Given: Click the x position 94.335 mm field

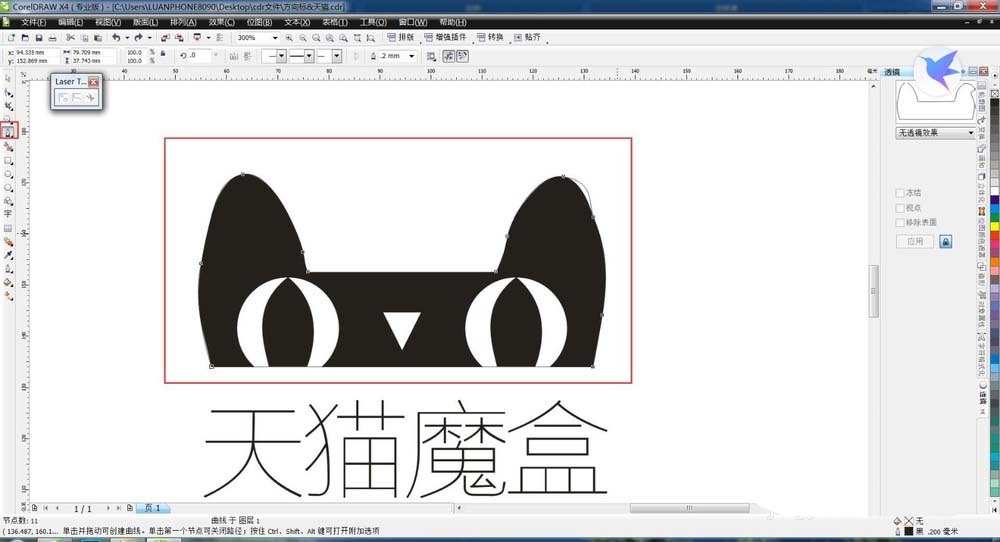Looking at the screenshot, I should 36,52.
